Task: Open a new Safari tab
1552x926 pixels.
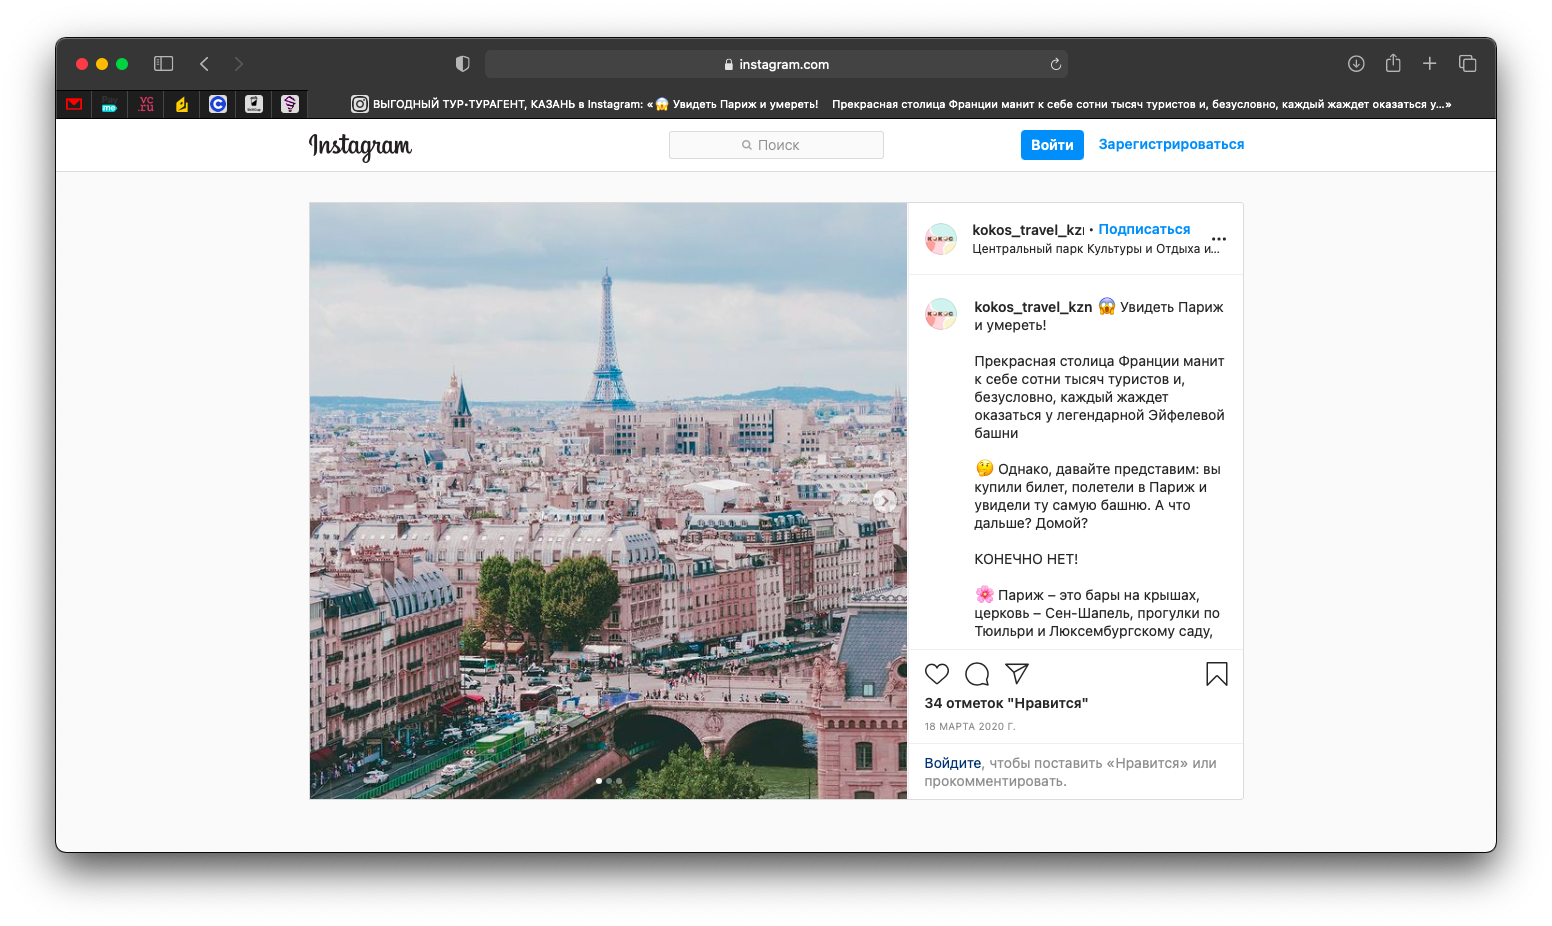Action: click(x=1430, y=64)
